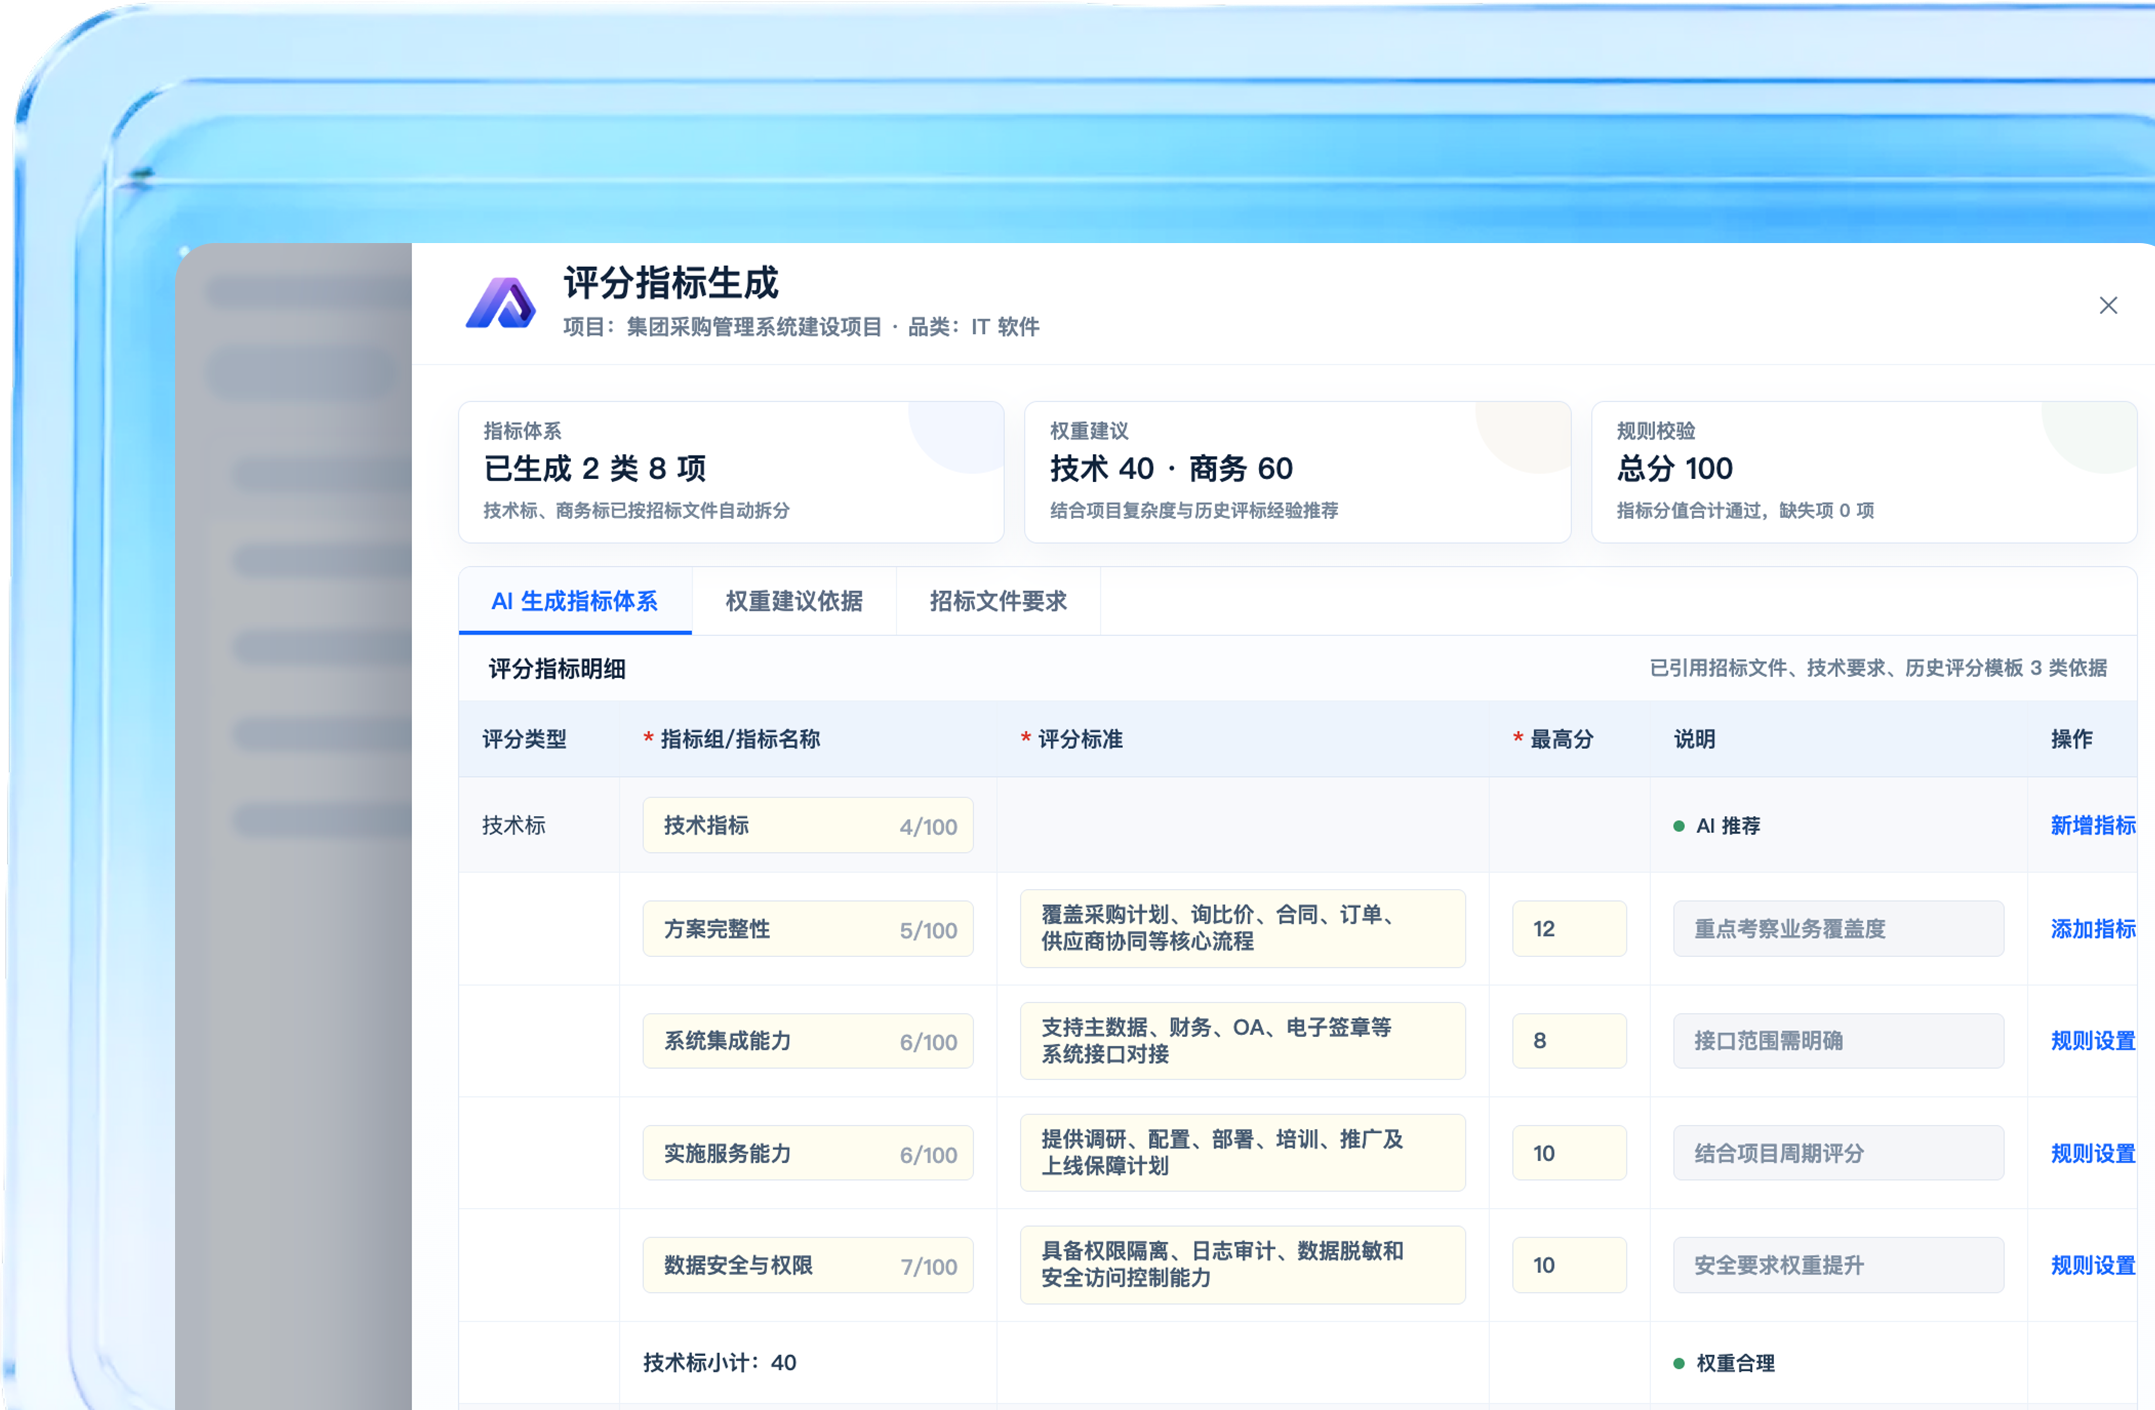Screen dimensions: 2155x1410
Task: Select the 权重建议 summary card
Action: click(x=1298, y=472)
